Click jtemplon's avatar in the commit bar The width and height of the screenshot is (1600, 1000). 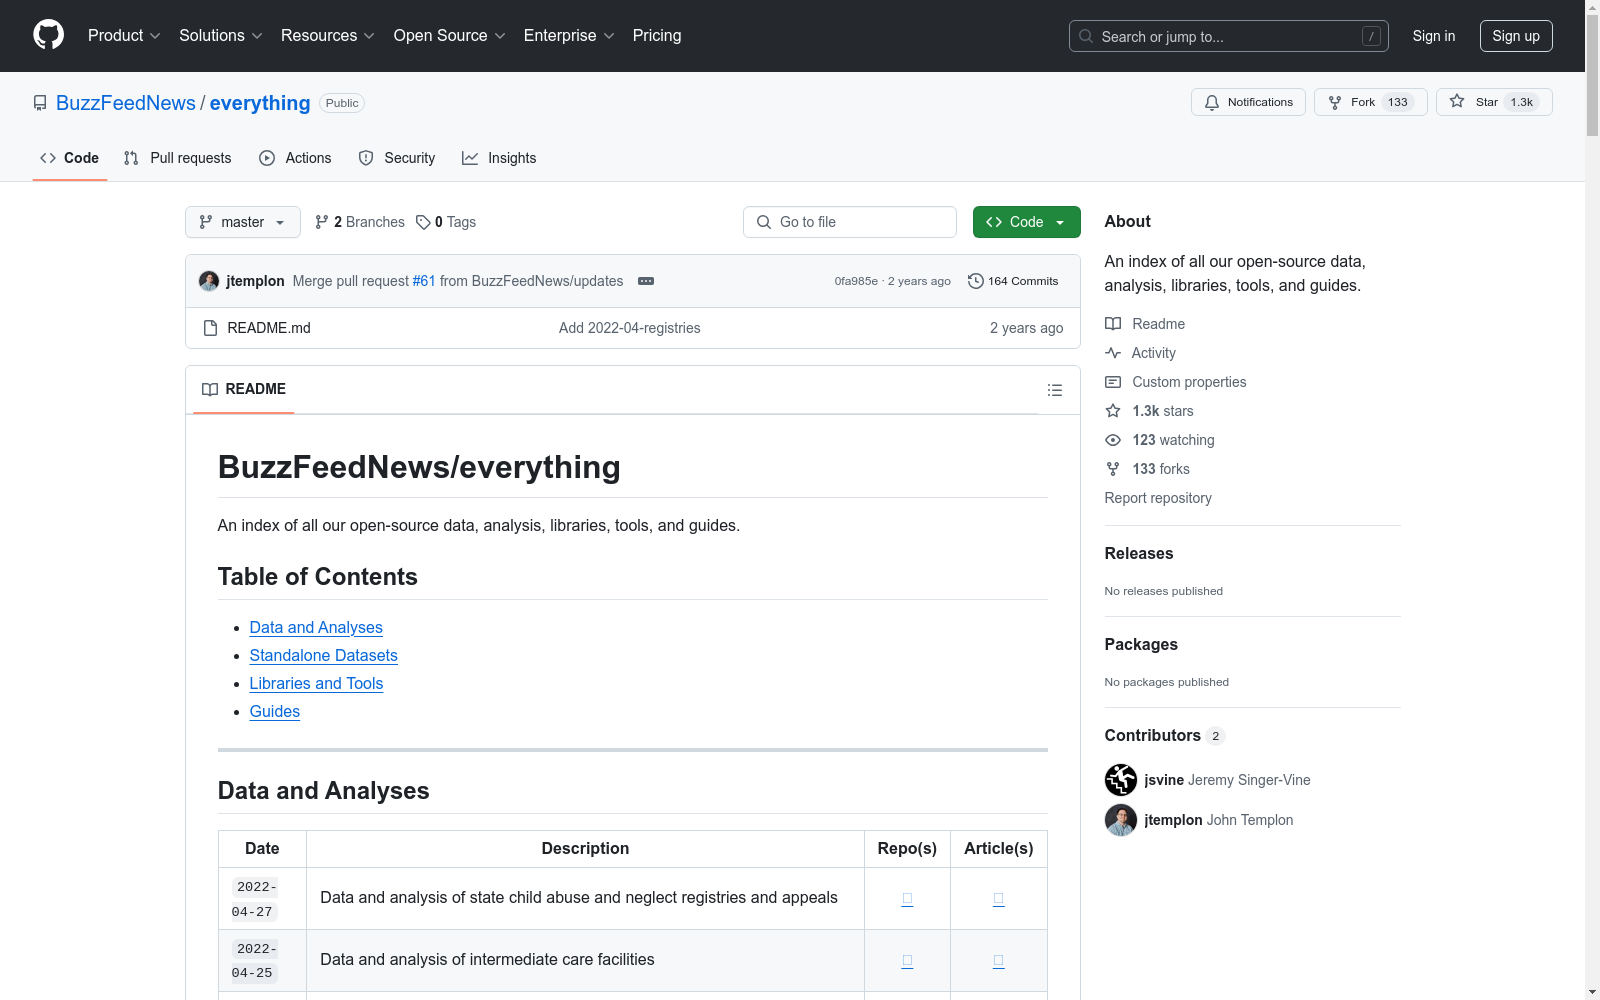pos(209,281)
